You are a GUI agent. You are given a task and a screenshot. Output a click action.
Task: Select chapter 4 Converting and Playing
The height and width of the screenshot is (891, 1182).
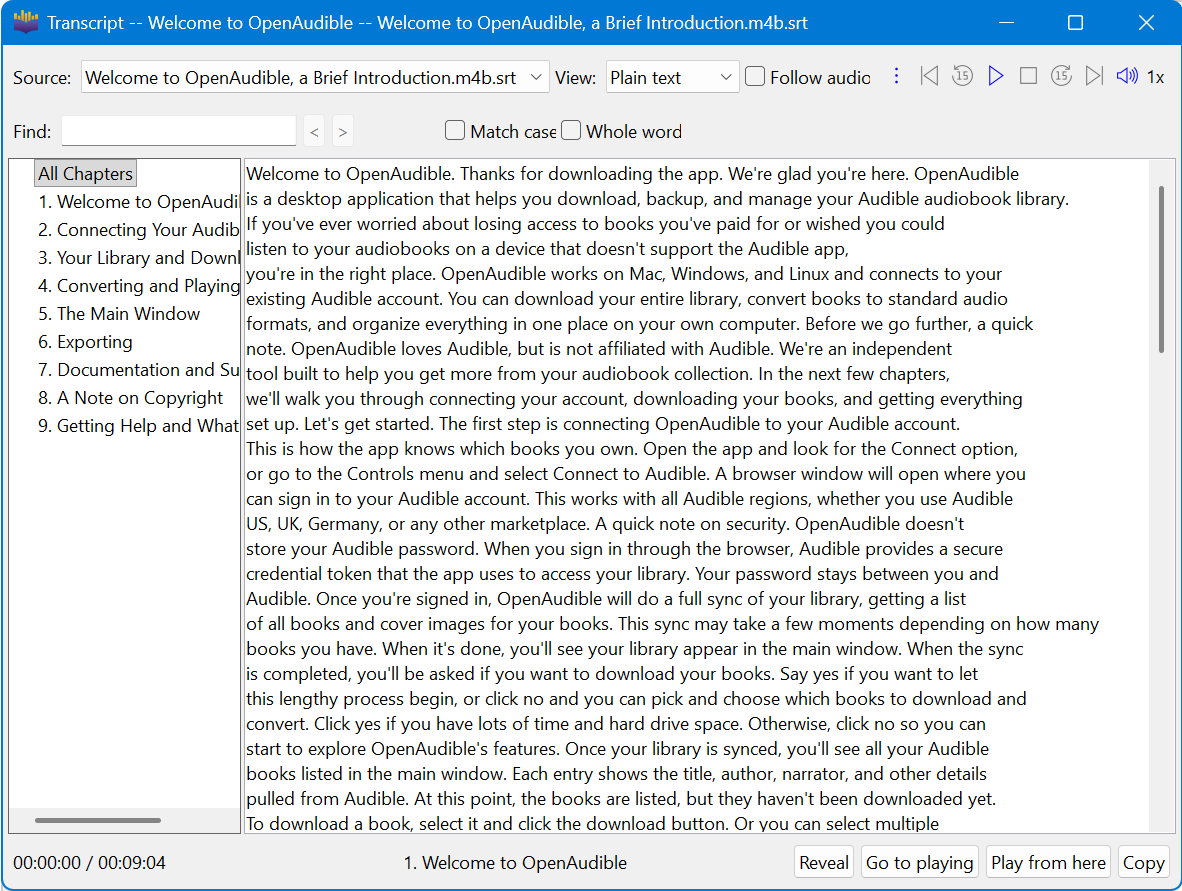[x=138, y=286]
